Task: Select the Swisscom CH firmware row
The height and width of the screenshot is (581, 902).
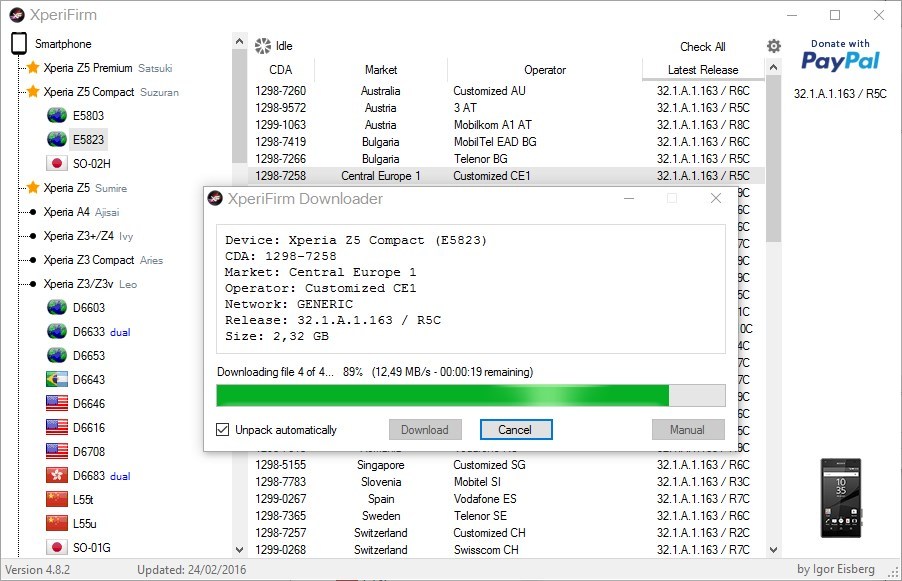Action: pyautogui.click(x=506, y=550)
